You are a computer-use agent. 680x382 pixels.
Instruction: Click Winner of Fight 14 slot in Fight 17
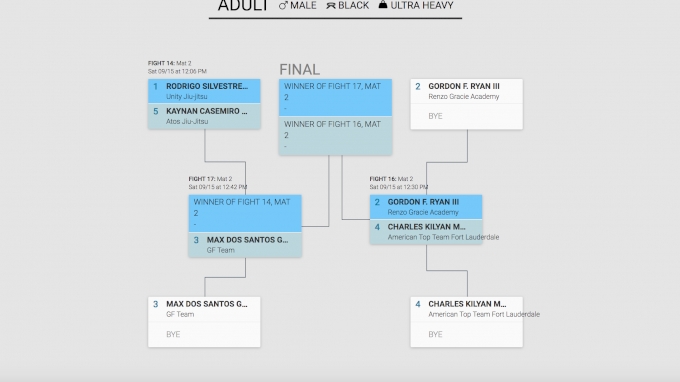click(245, 213)
